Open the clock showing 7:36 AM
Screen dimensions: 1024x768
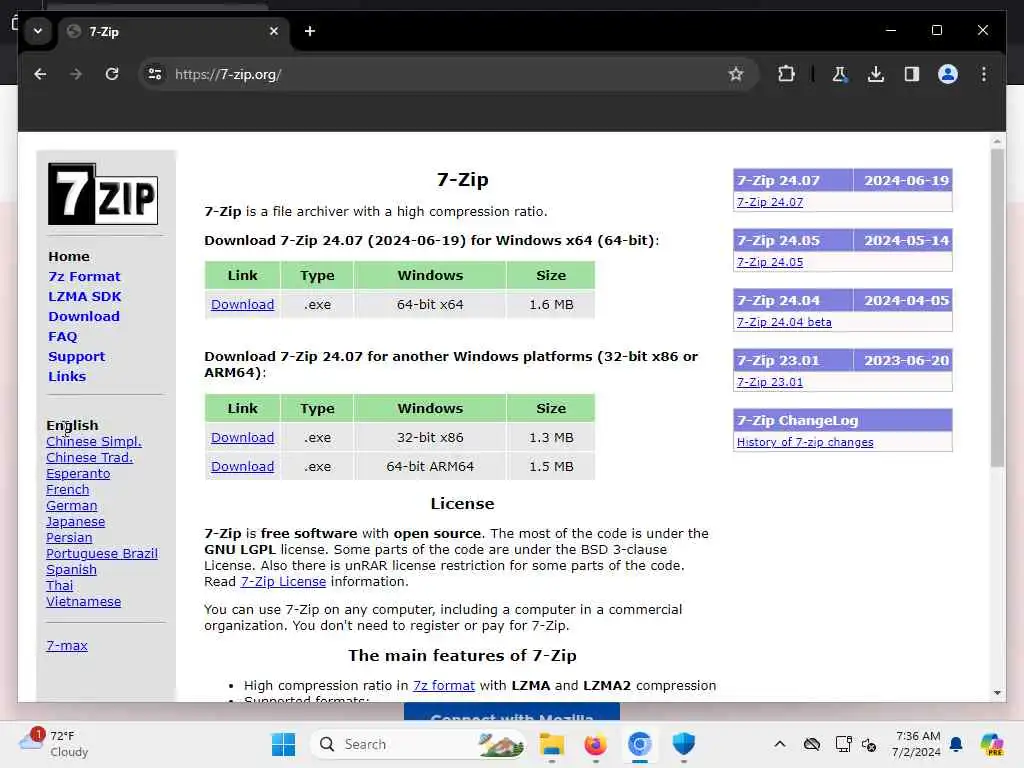tap(917, 744)
